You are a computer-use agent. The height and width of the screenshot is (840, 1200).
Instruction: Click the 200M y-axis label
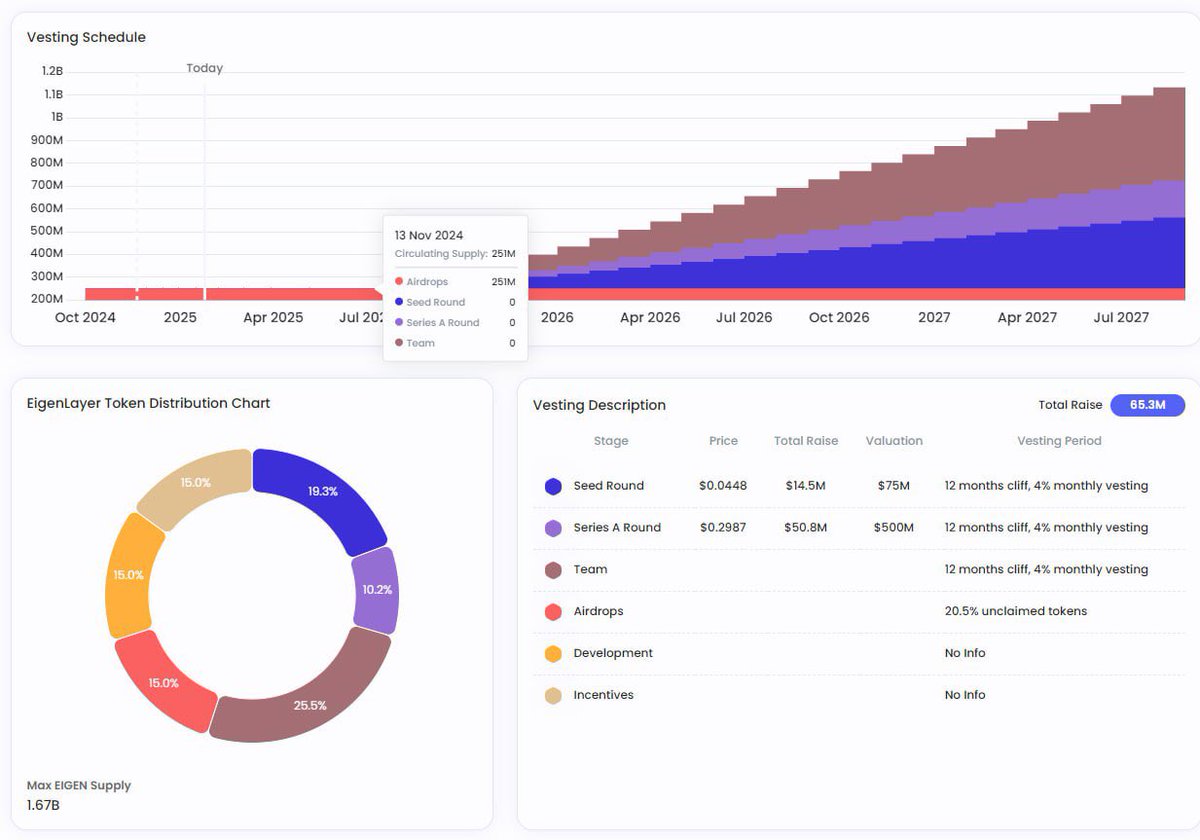(x=48, y=299)
